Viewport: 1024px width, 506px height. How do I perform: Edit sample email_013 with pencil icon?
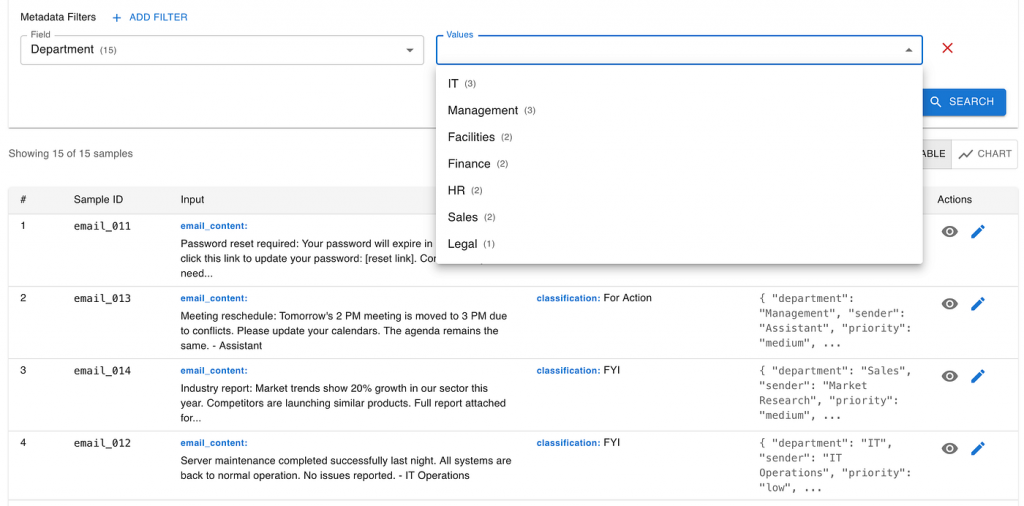click(978, 304)
